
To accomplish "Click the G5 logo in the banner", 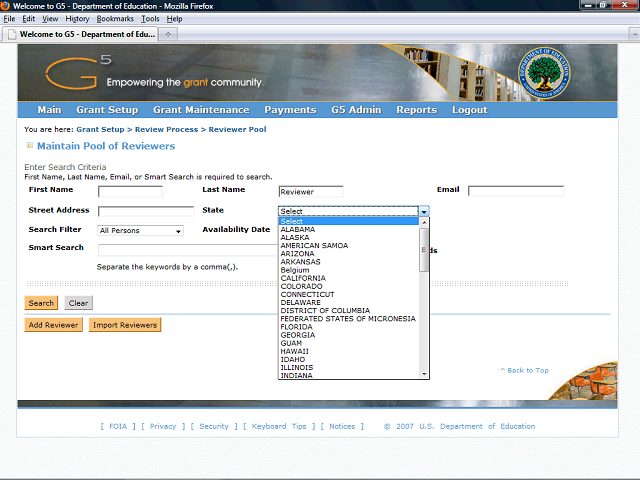I will 78,72.
